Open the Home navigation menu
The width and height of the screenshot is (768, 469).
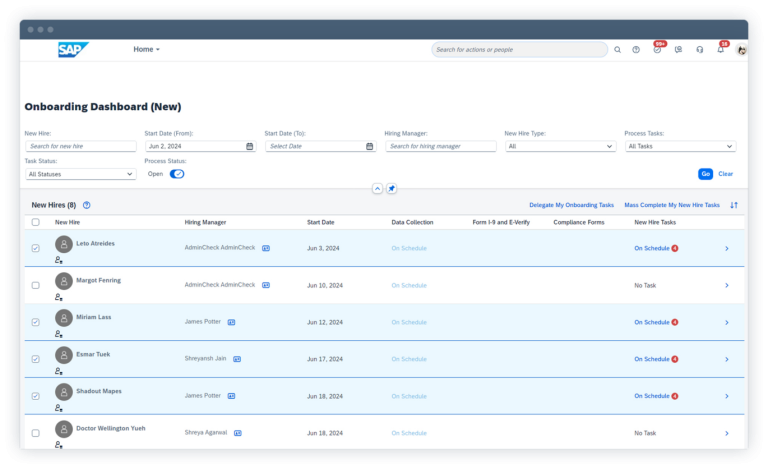point(146,49)
